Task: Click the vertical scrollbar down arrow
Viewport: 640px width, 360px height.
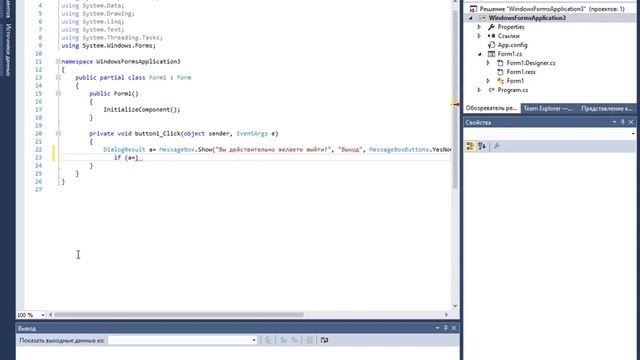Action: click(455, 306)
